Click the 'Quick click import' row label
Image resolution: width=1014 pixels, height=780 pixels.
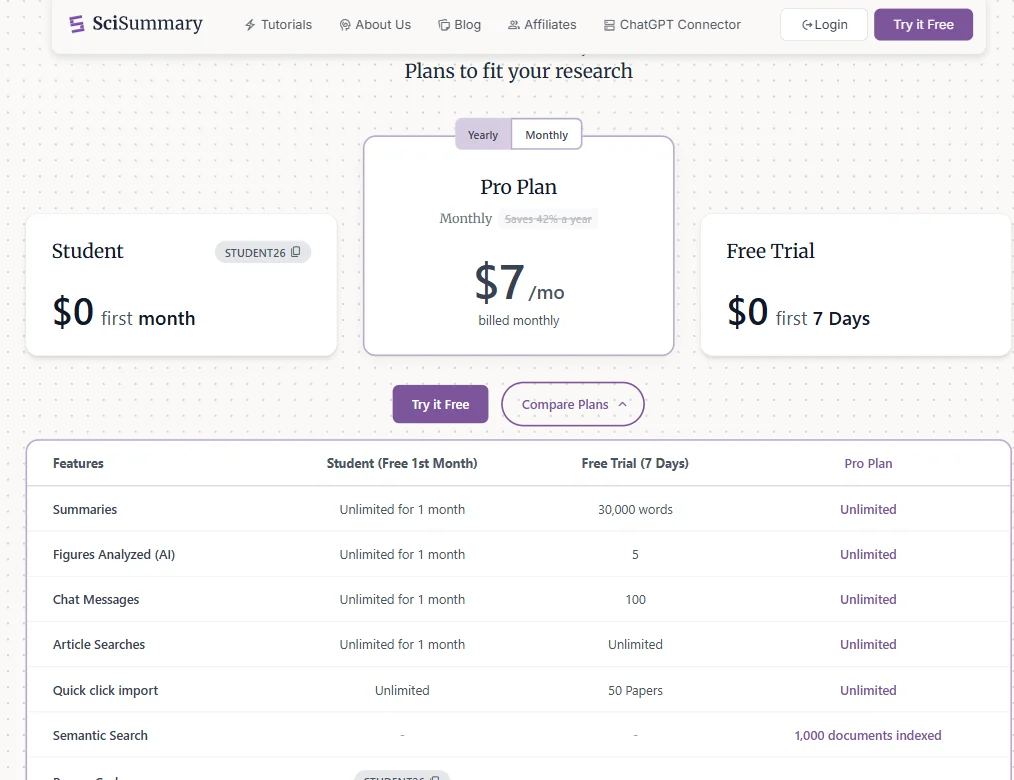[105, 690]
